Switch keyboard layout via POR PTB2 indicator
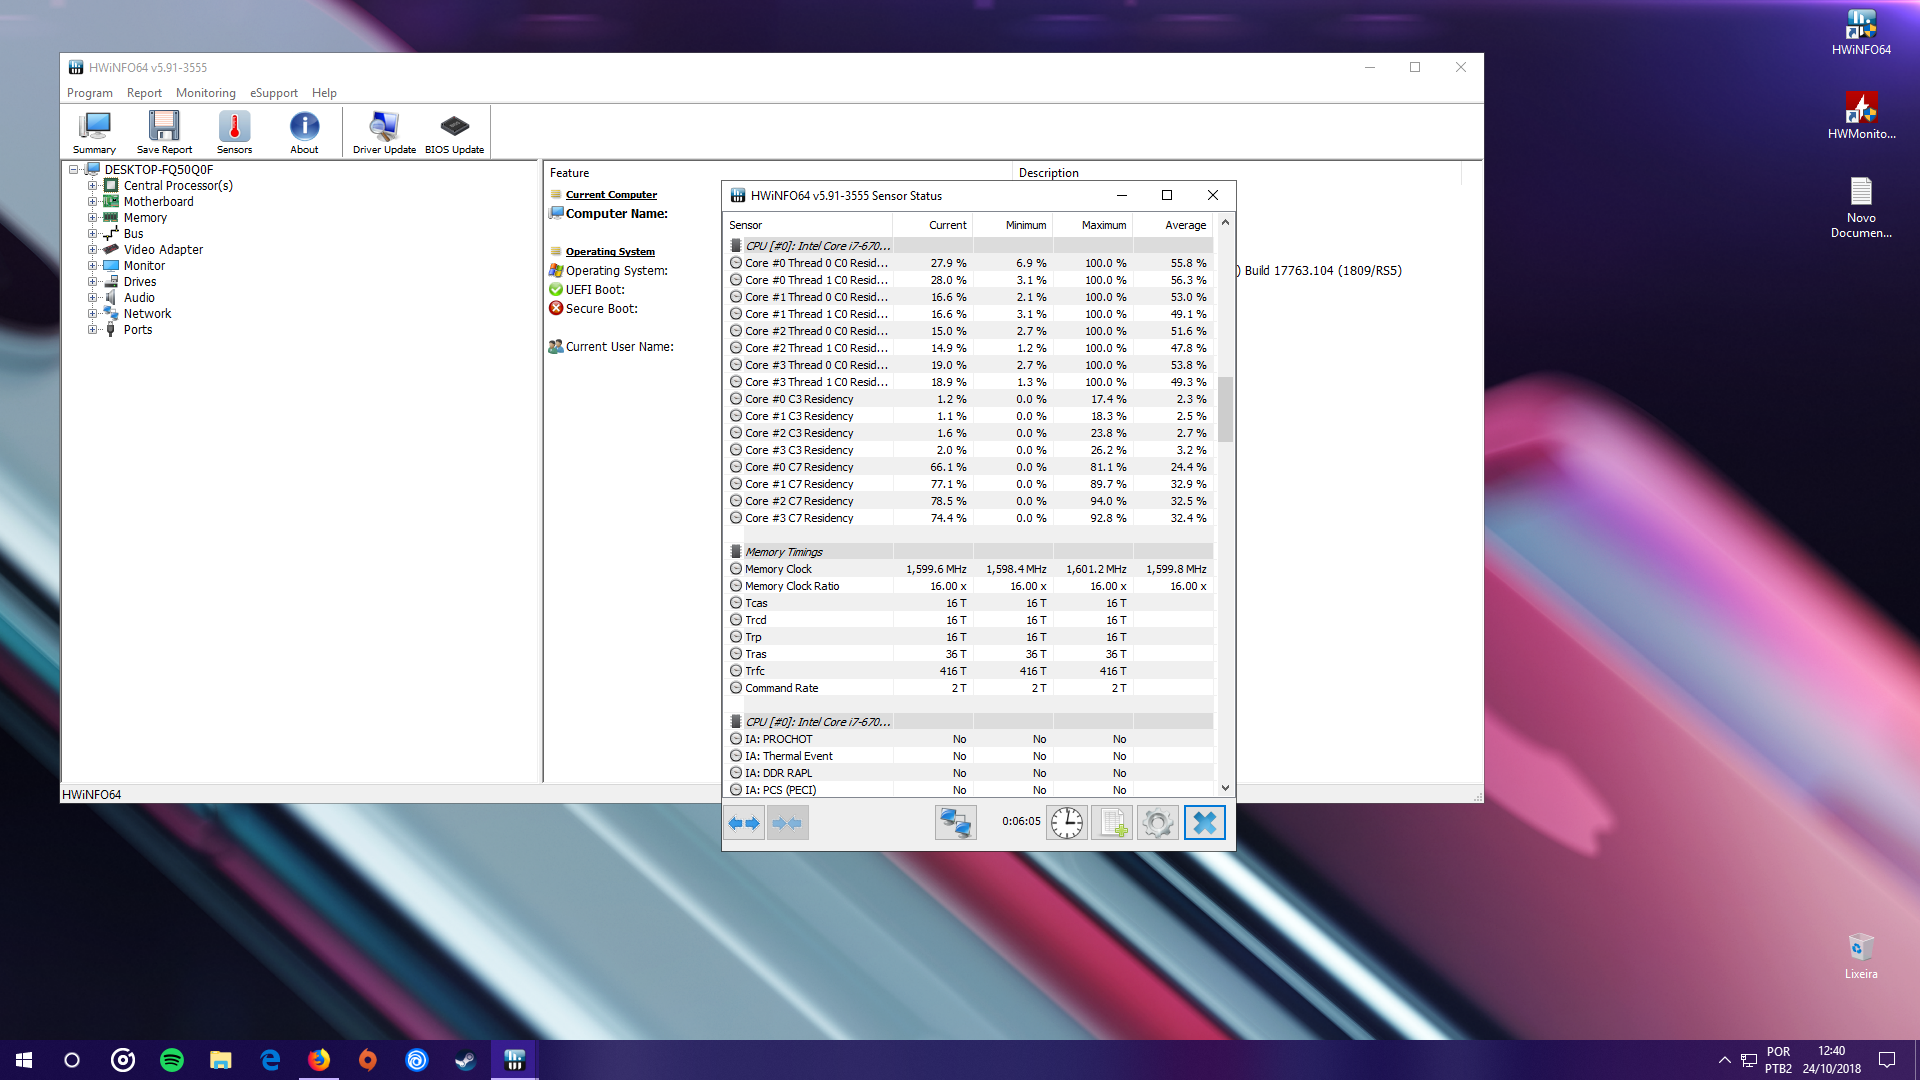The height and width of the screenshot is (1080, 1920). (x=1778, y=1060)
